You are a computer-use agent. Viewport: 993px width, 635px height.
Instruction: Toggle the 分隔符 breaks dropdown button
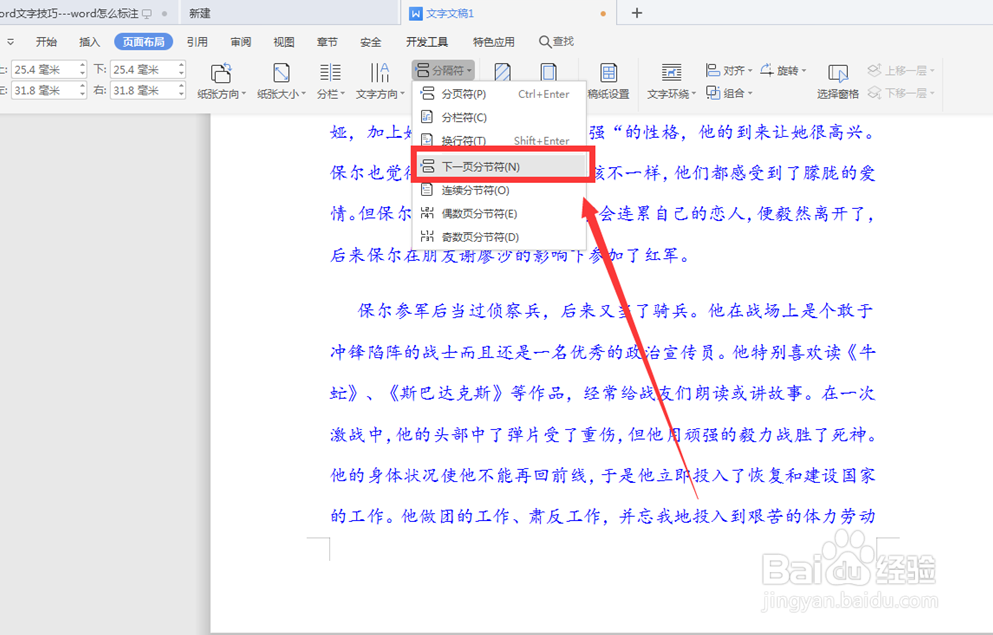pyautogui.click(x=443, y=70)
